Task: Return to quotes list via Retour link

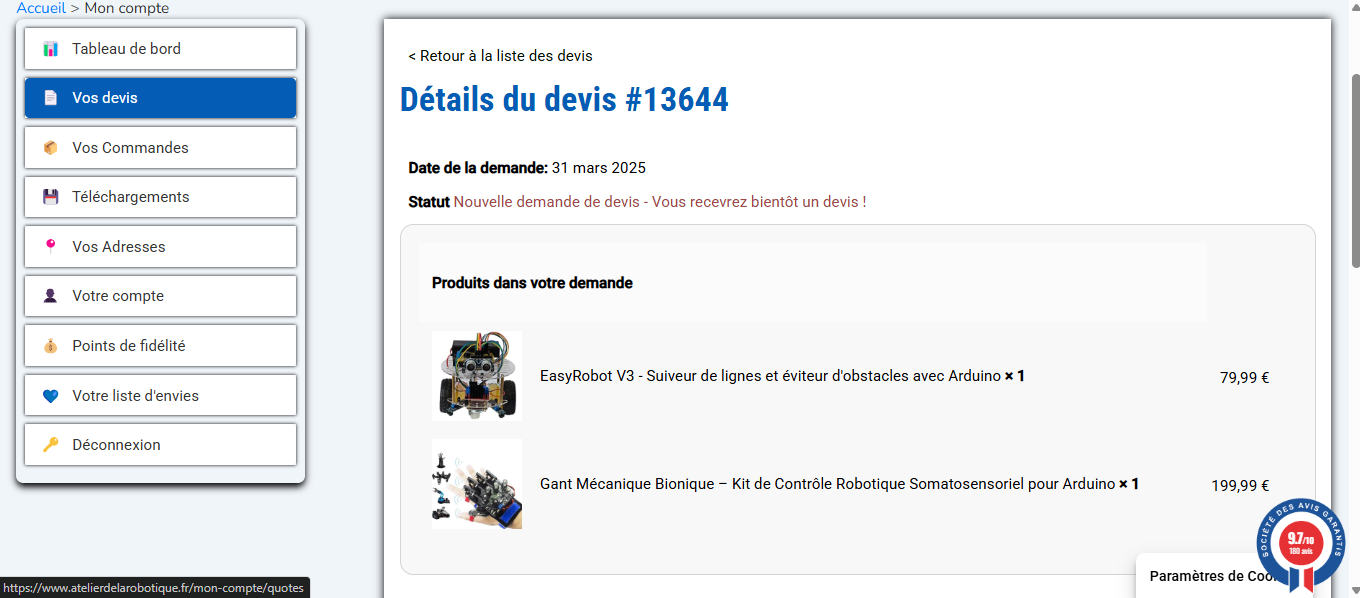Action: (500, 56)
